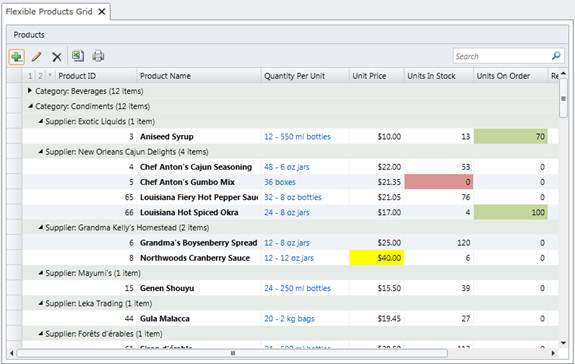This screenshot has width=575, height=364.
Task: Select Northwoods Cranberry Sauce name
Action: tap(195, 258)
